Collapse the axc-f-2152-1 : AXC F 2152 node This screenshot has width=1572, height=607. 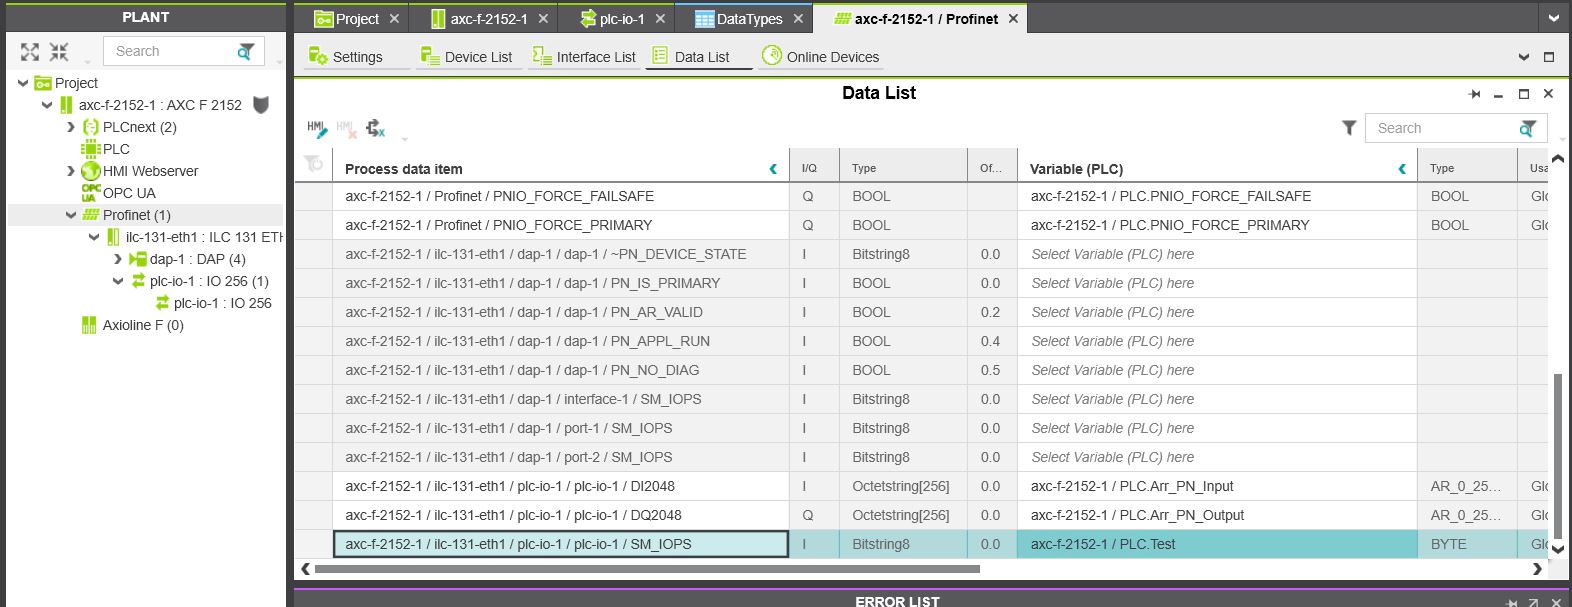[x=47, y=105]
